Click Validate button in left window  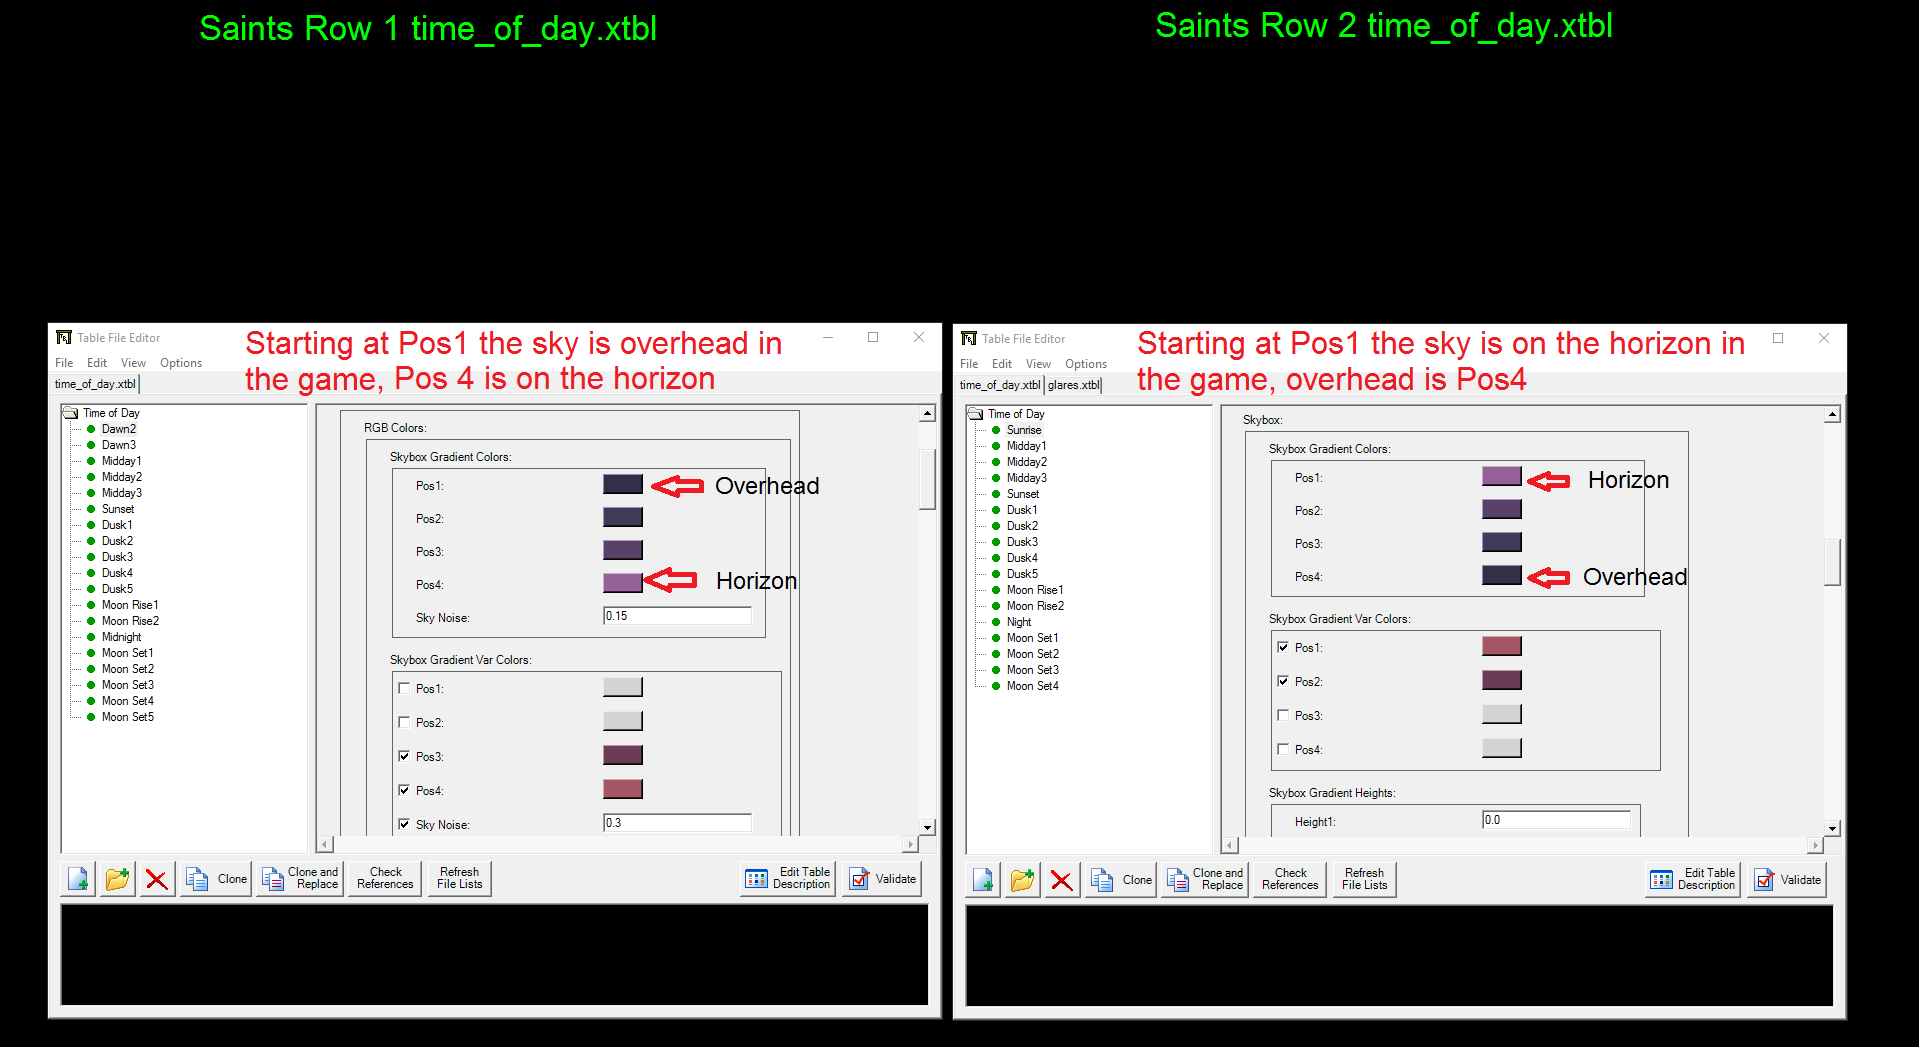[x=883, y=879]
